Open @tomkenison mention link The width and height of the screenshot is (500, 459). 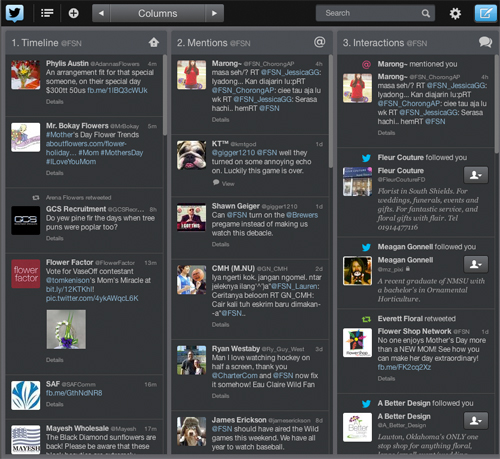[68, 280]
